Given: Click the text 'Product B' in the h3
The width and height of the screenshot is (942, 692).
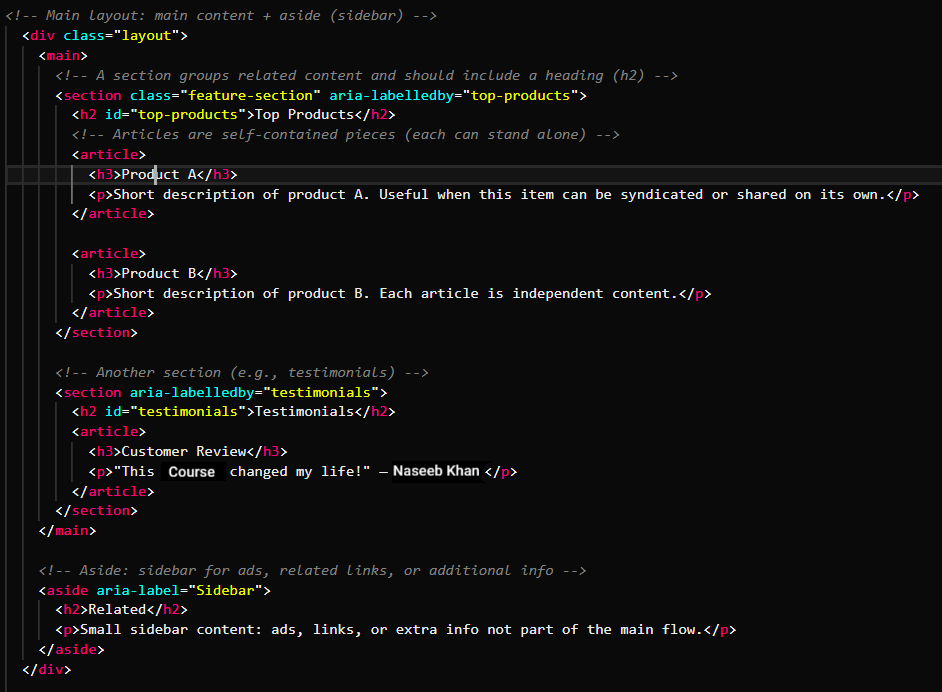Looking at the screenshot, I should click(159, 274).
